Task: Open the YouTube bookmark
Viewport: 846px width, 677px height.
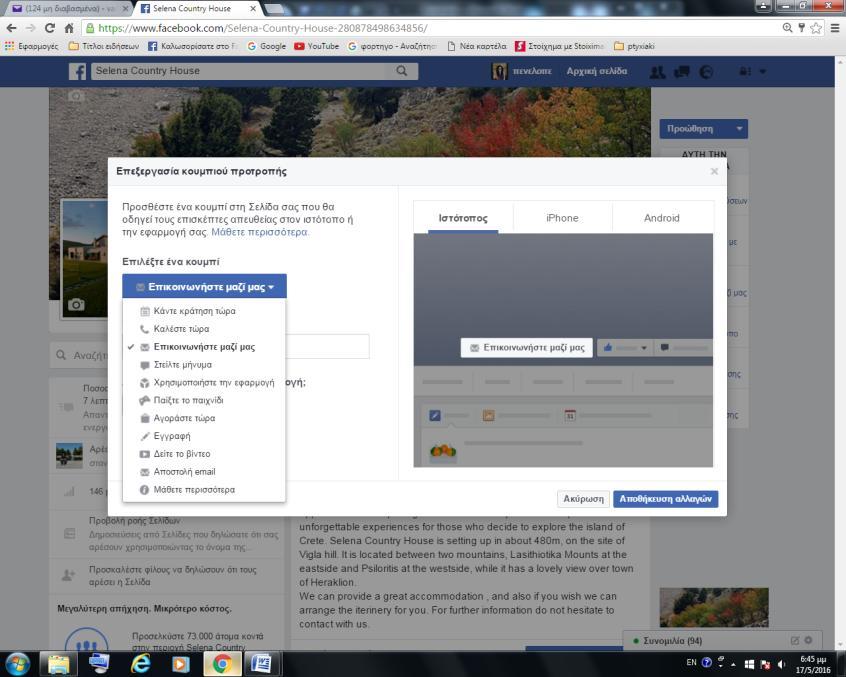Action: [317, 46]
